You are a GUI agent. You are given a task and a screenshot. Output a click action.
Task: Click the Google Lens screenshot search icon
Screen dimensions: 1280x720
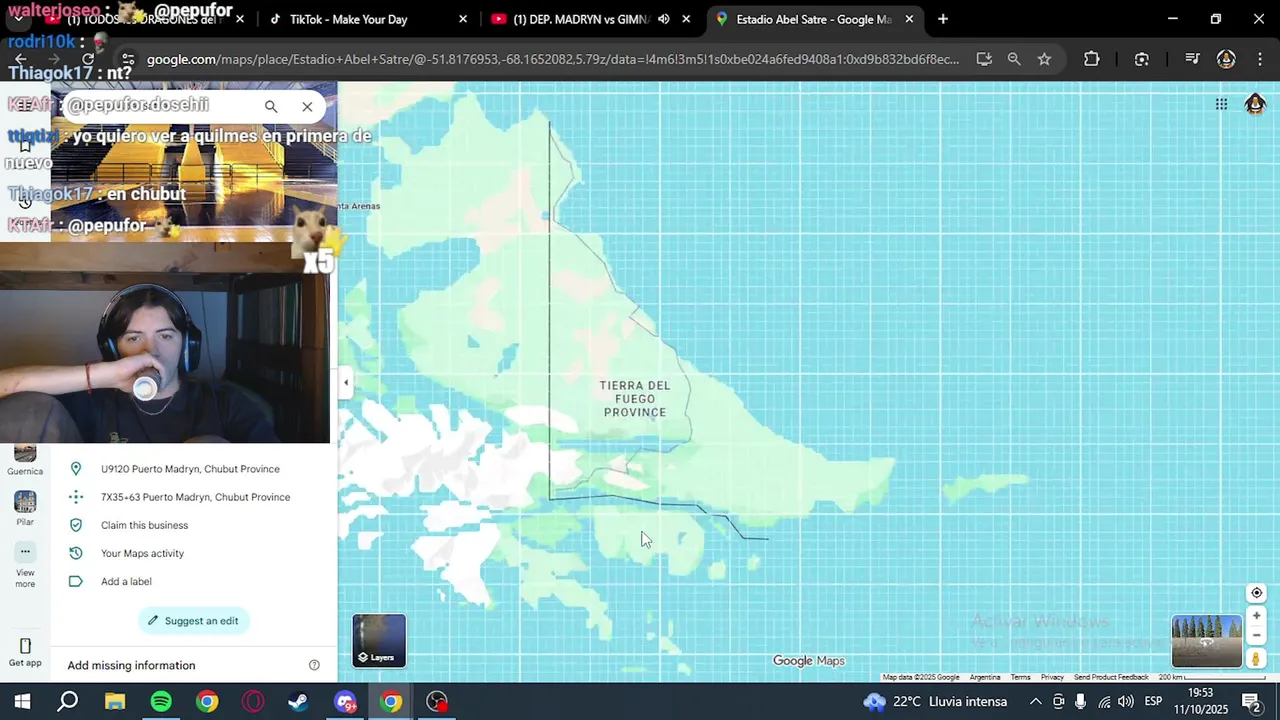coord(1142,59)
